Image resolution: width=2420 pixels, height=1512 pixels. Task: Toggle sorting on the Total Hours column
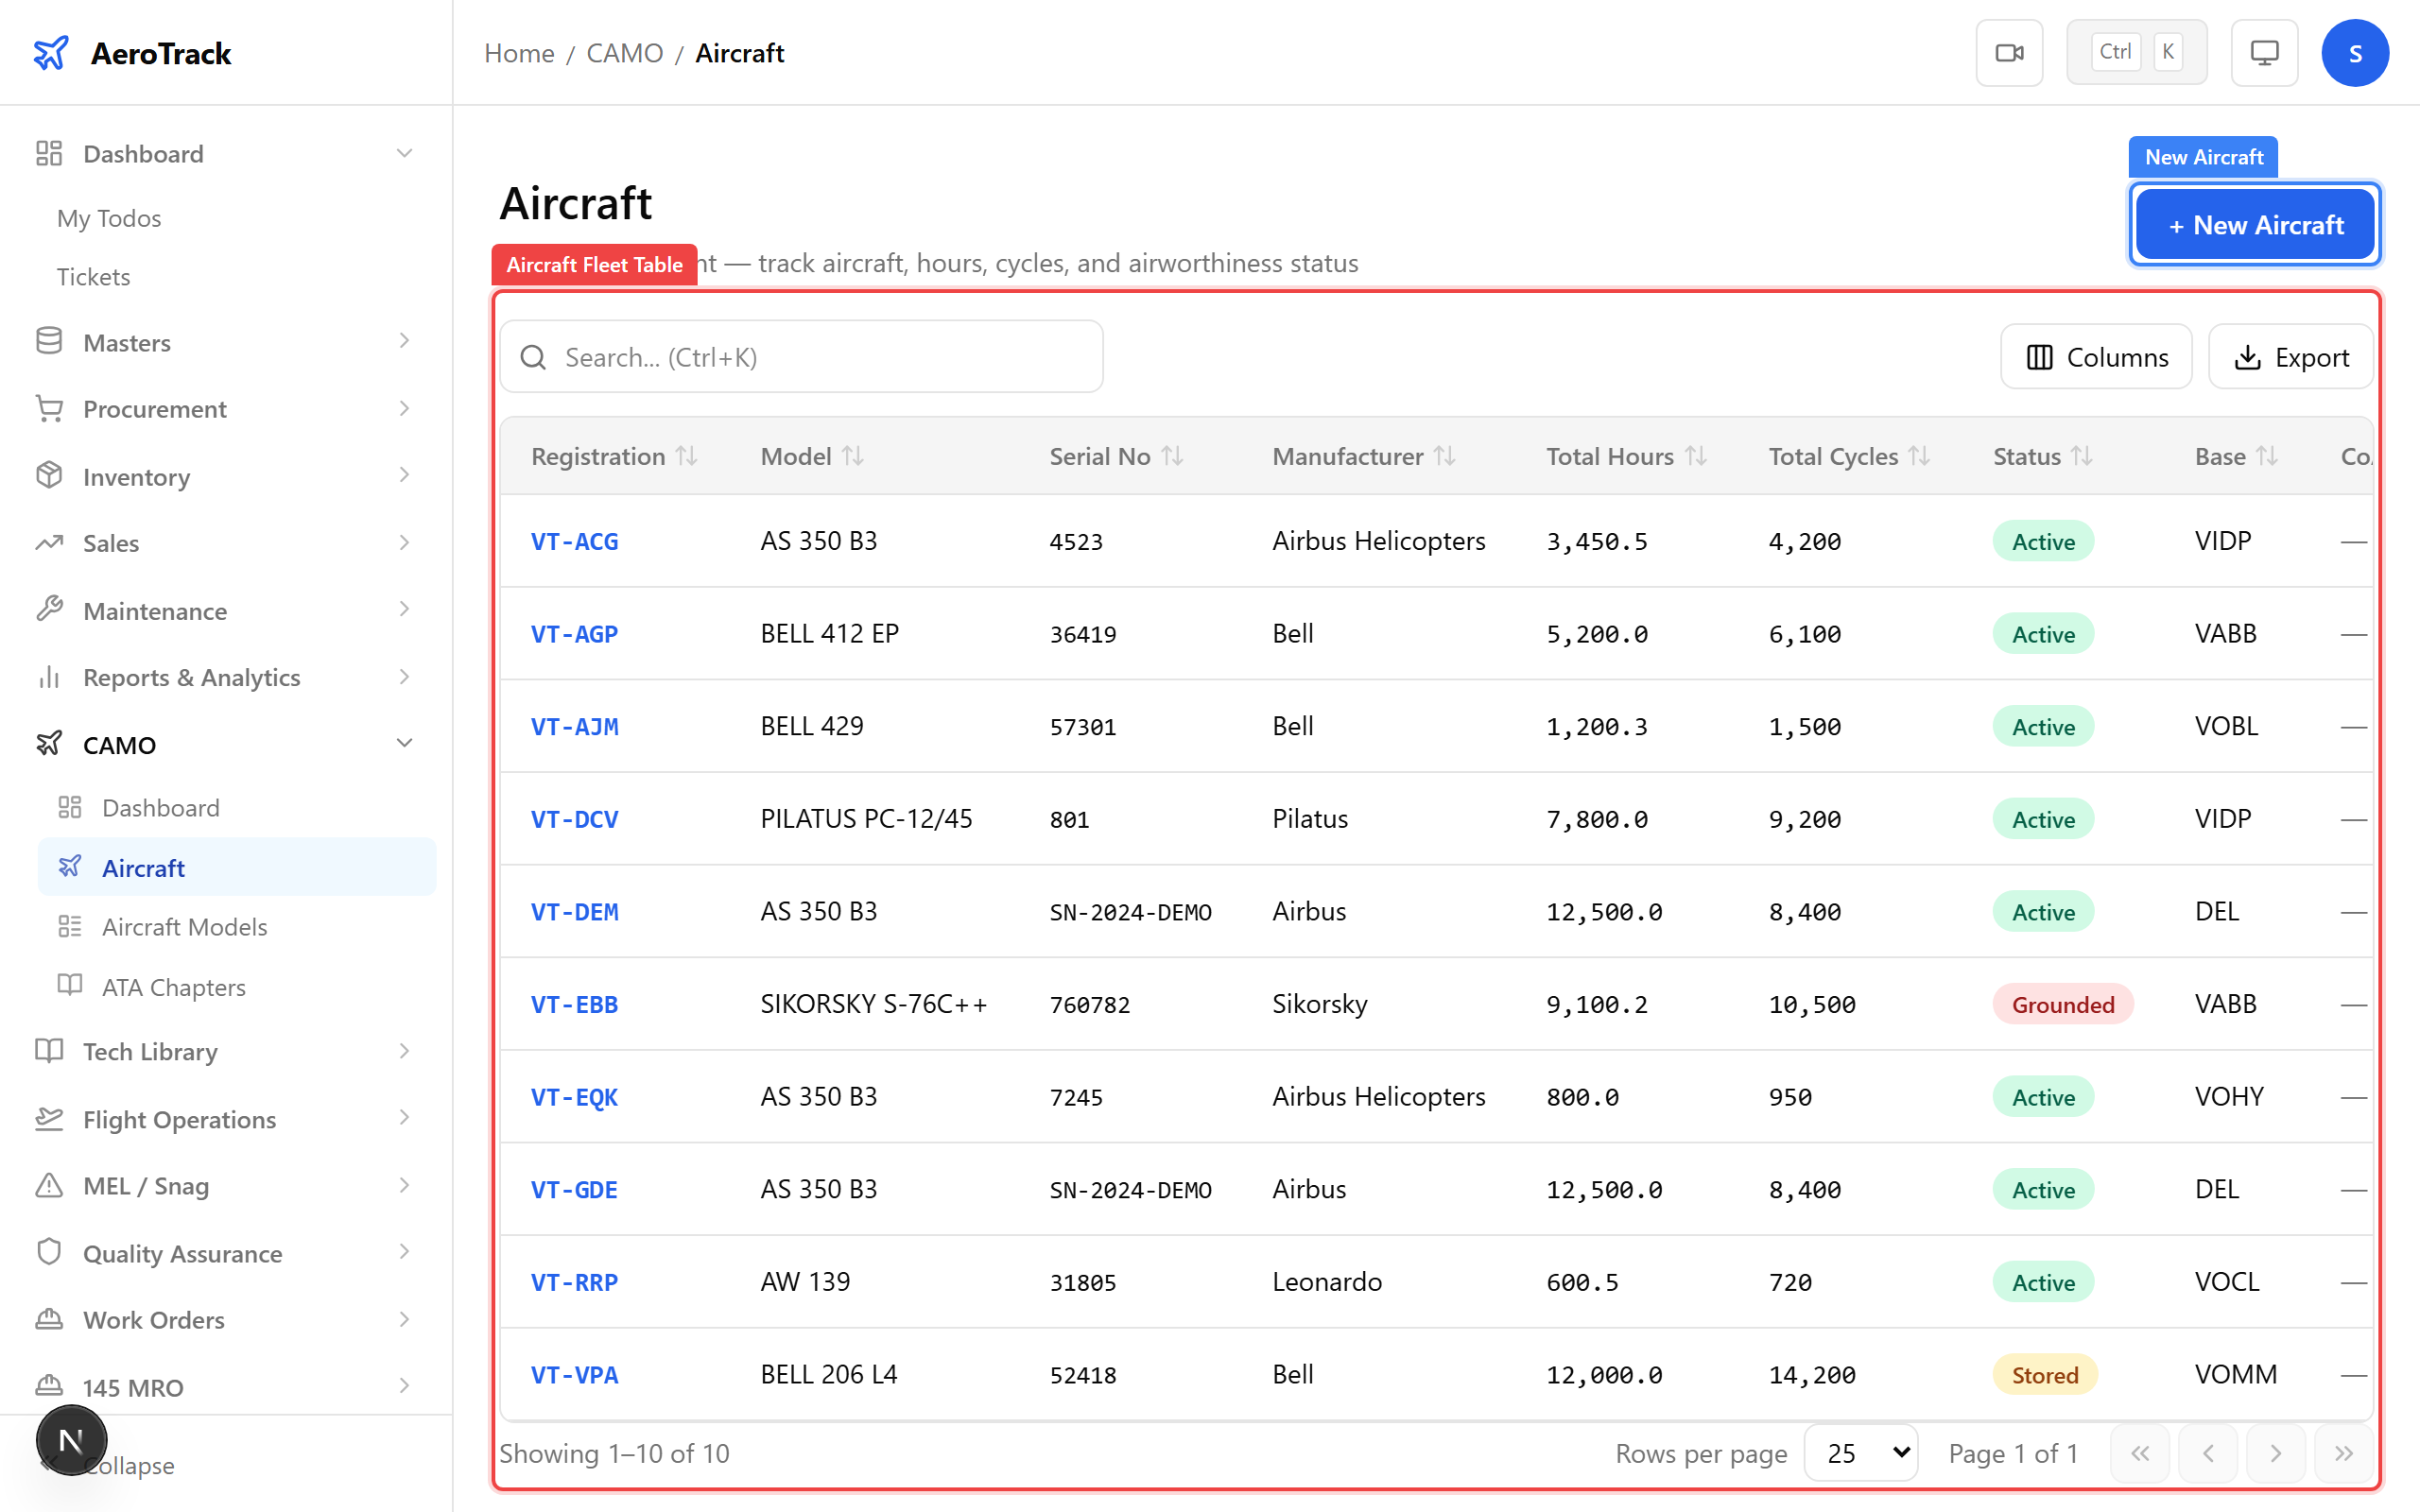click(1698, 456)
